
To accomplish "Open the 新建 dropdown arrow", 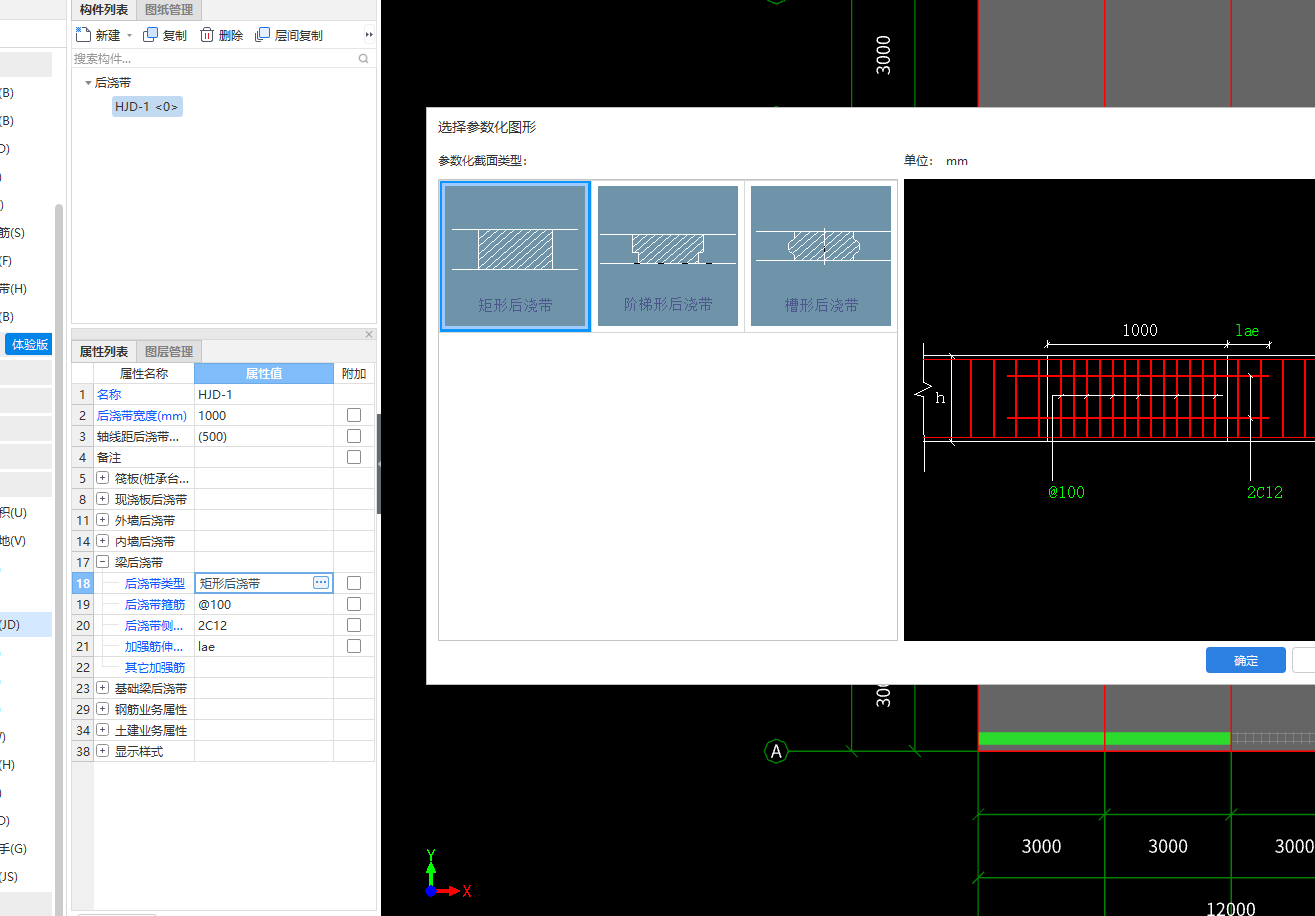I will pos(129,35).
